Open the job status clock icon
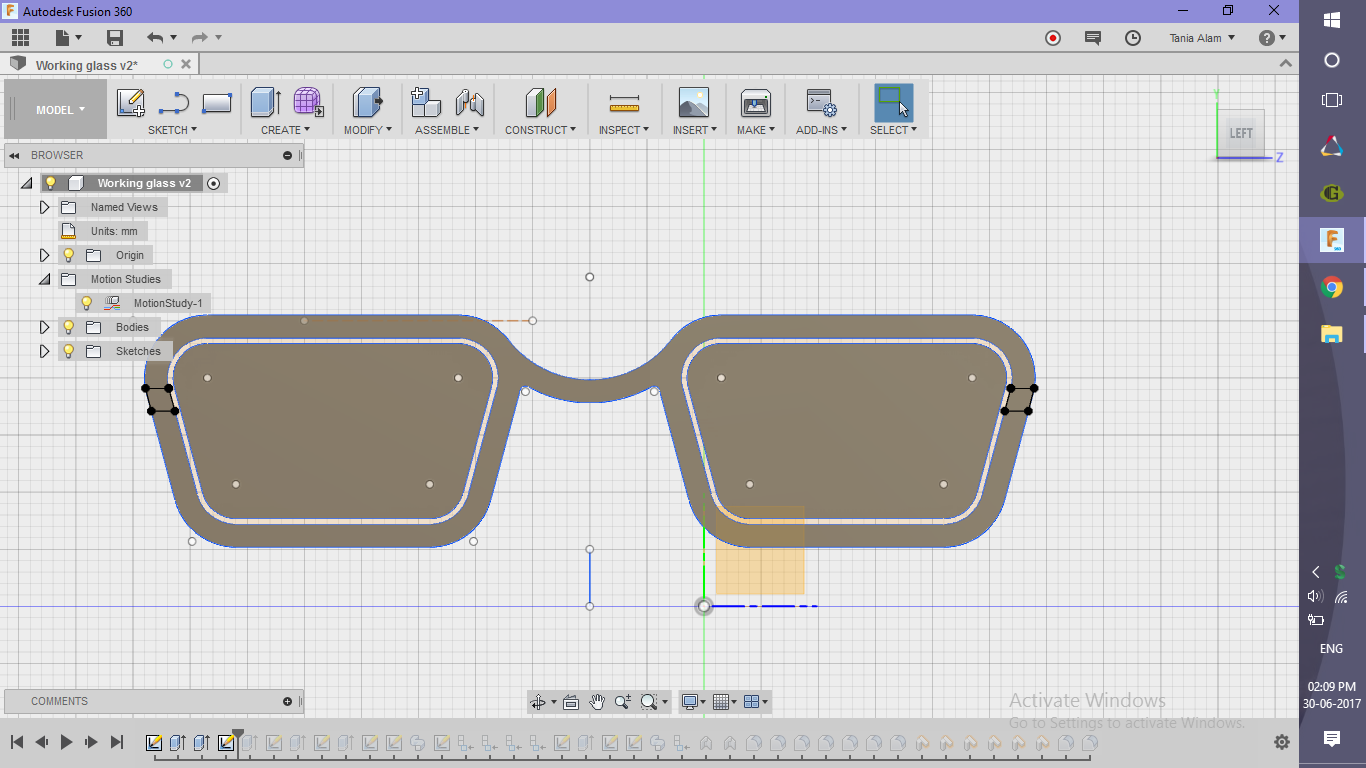The width and height of the screenshot is (1366, 768). click(x=1133, y=38)
